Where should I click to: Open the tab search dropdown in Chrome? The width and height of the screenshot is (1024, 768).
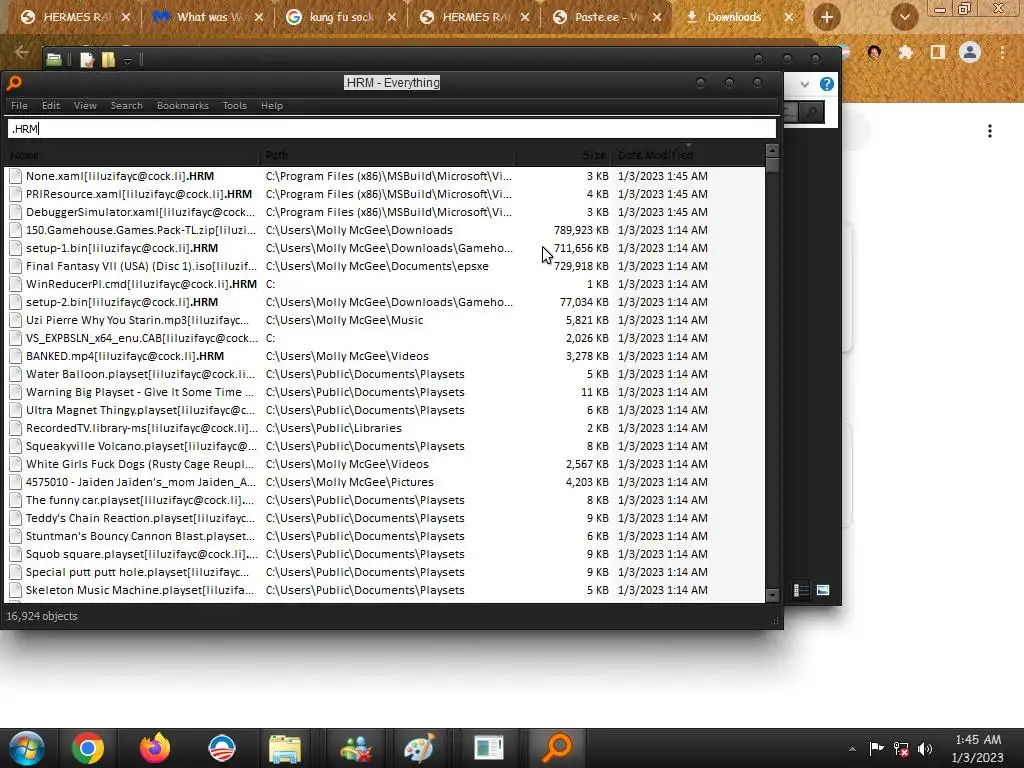pyautogui.click(x=904, y=17)
